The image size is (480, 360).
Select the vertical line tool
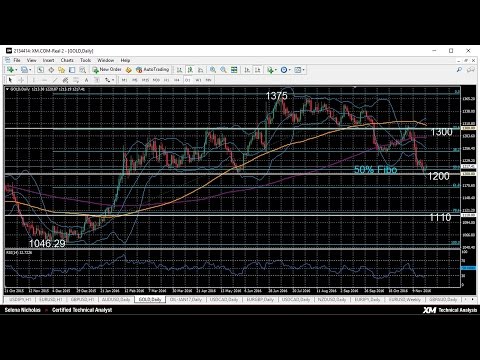coord(33,80)
